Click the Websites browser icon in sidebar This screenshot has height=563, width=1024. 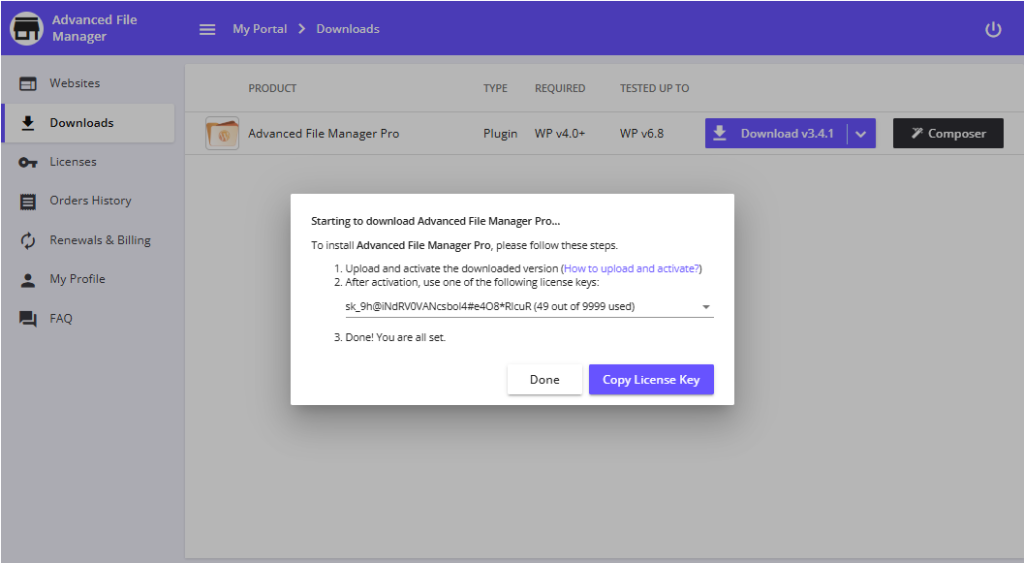28,84
